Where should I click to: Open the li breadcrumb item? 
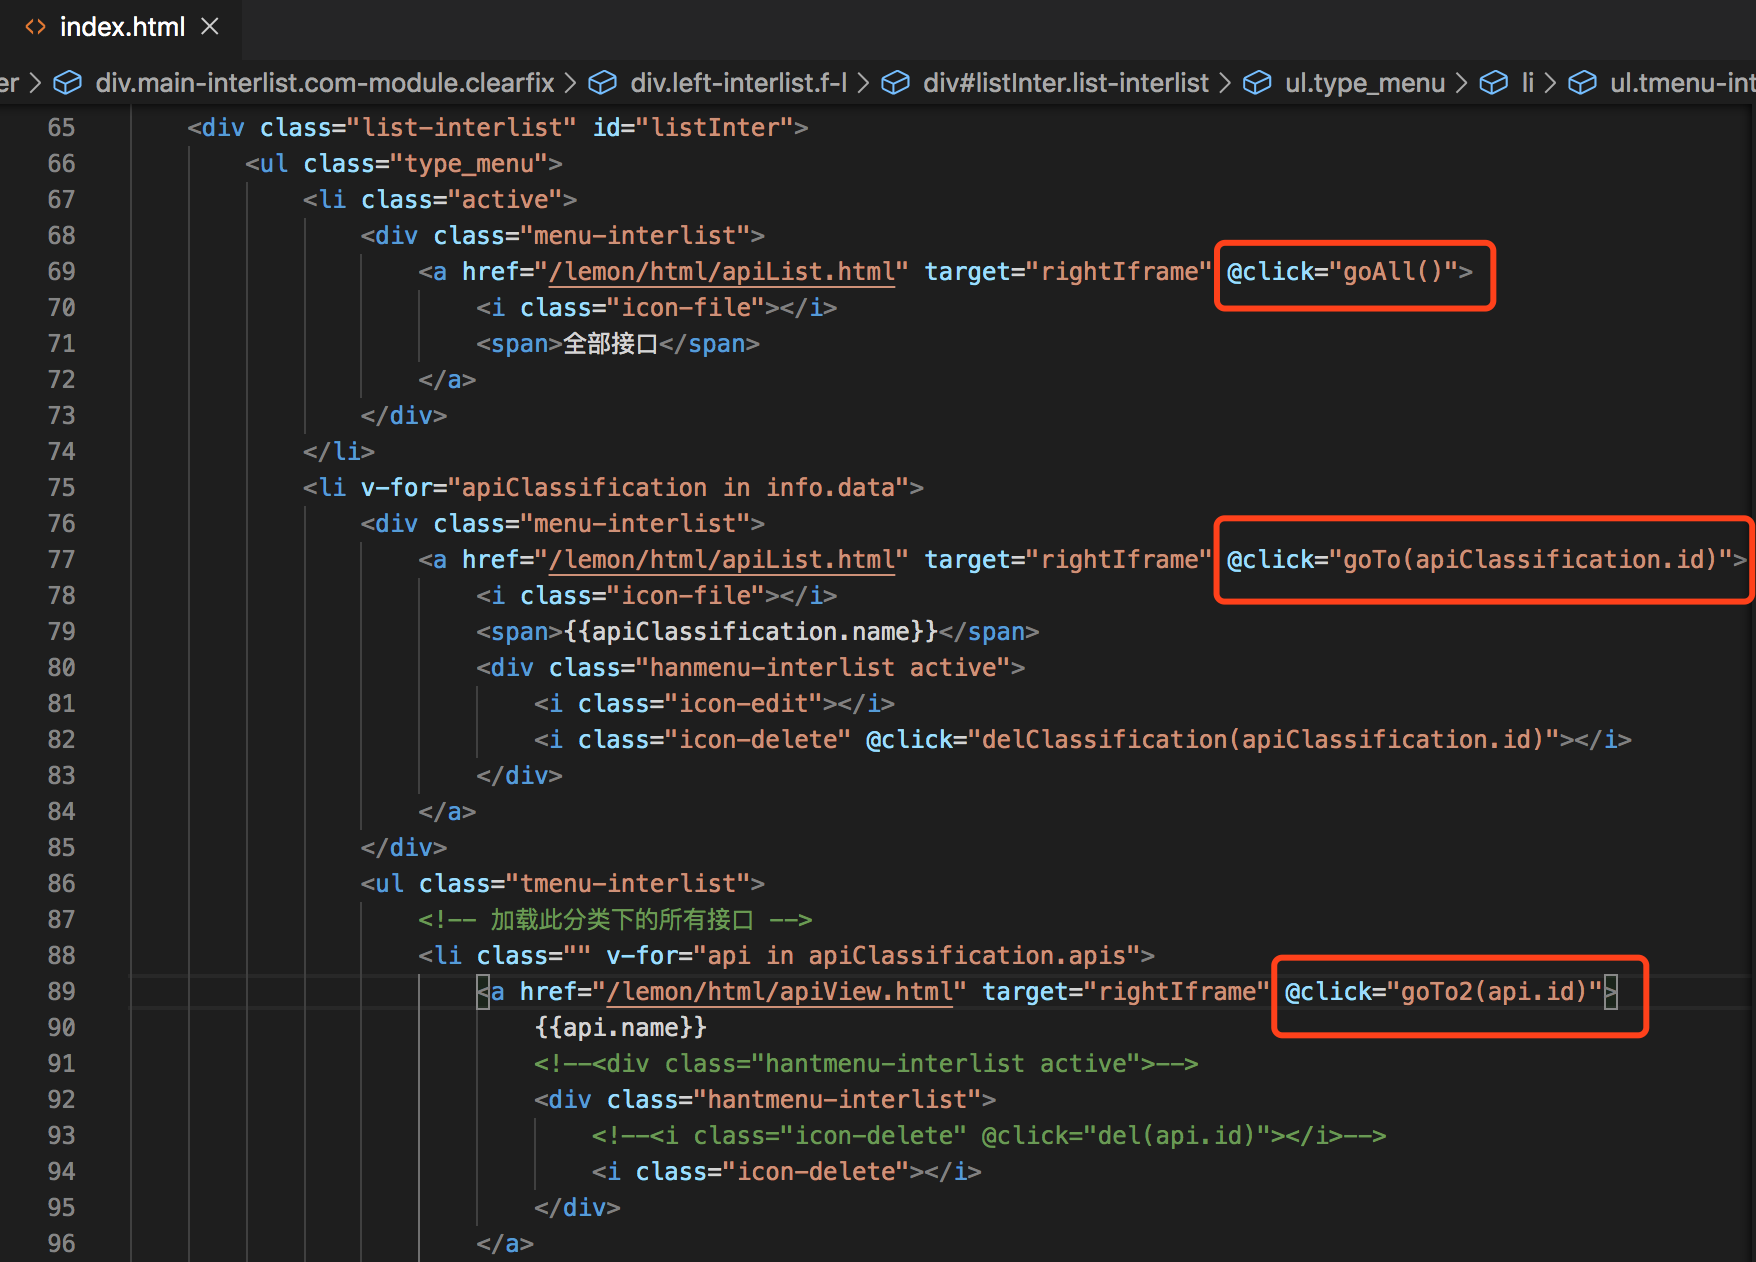(x=1527, y=83)
